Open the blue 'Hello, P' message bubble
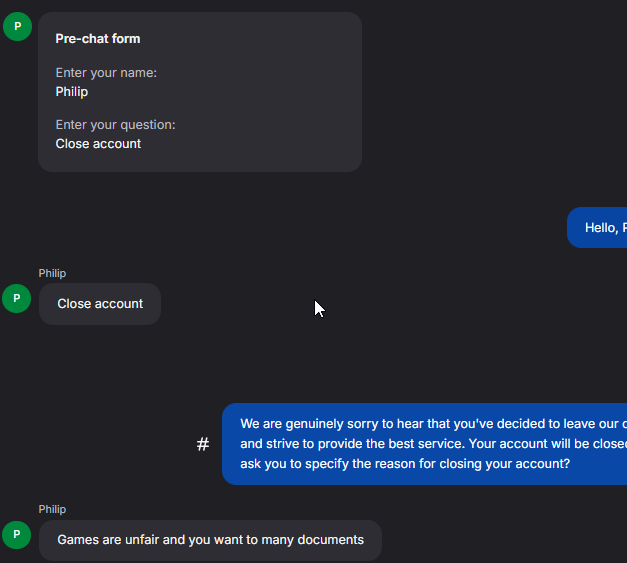The height and width of the screenshot is (563, 627). 600,228
